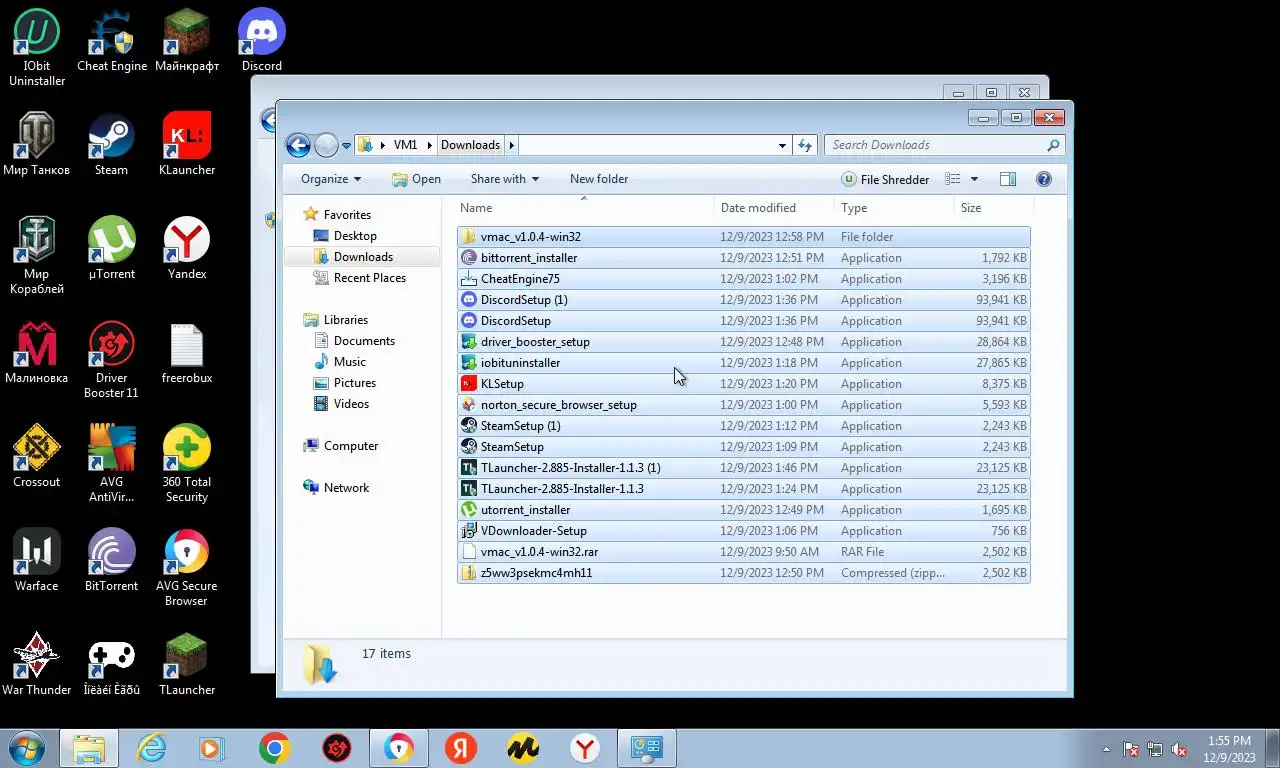Select the vmac_v1.0.4-win32 folder row
1280x768 pixels.
(743, 237)
